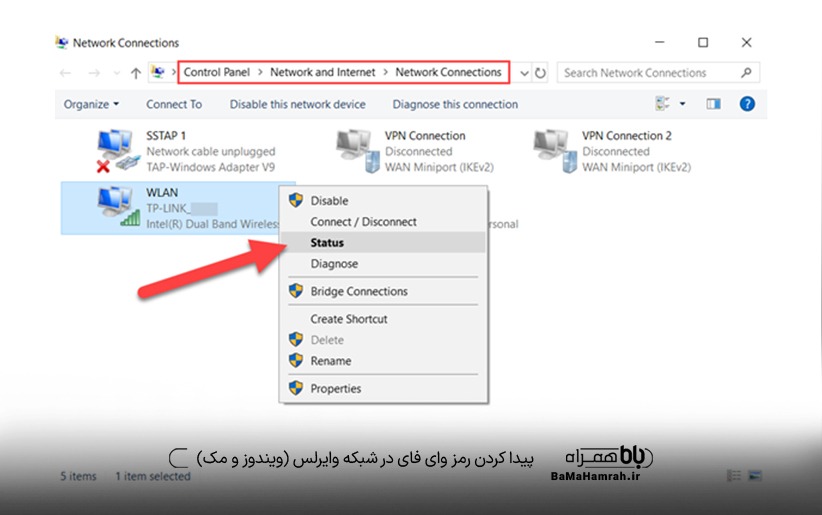
Task: Click the SSTAP 1 connection name
Action: click(x=166, y=136)
